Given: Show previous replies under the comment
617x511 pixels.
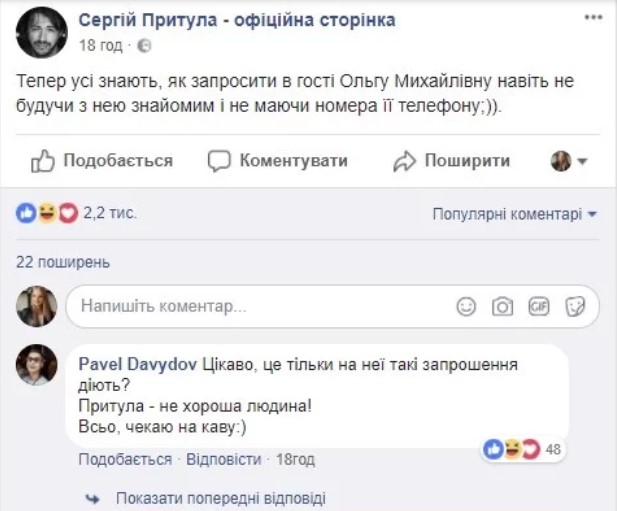Looking at the screenshot, I should pos(220,497).
